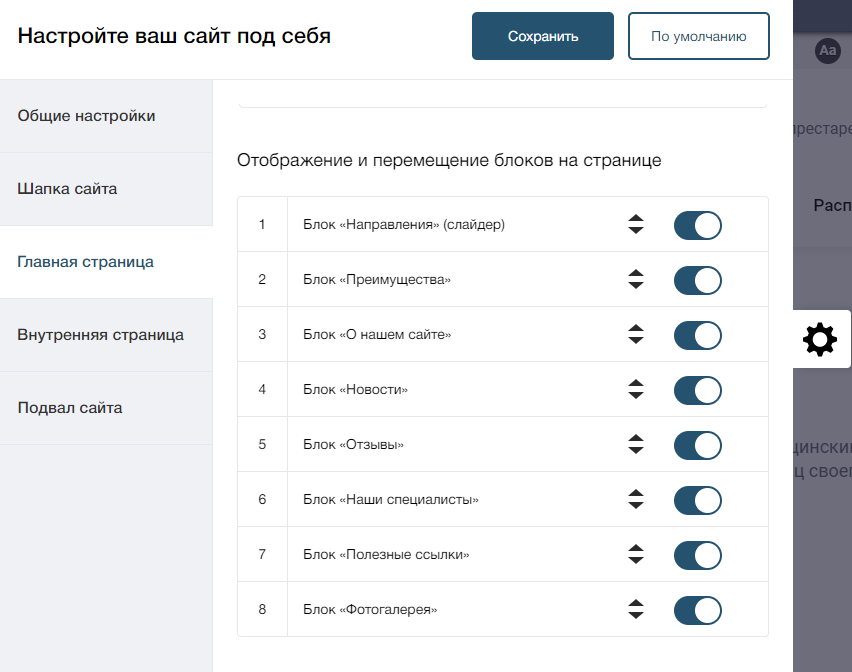852x672 pixels.
Task: Click reorder arrows for «Направления» block
Action: click(636, 224)
